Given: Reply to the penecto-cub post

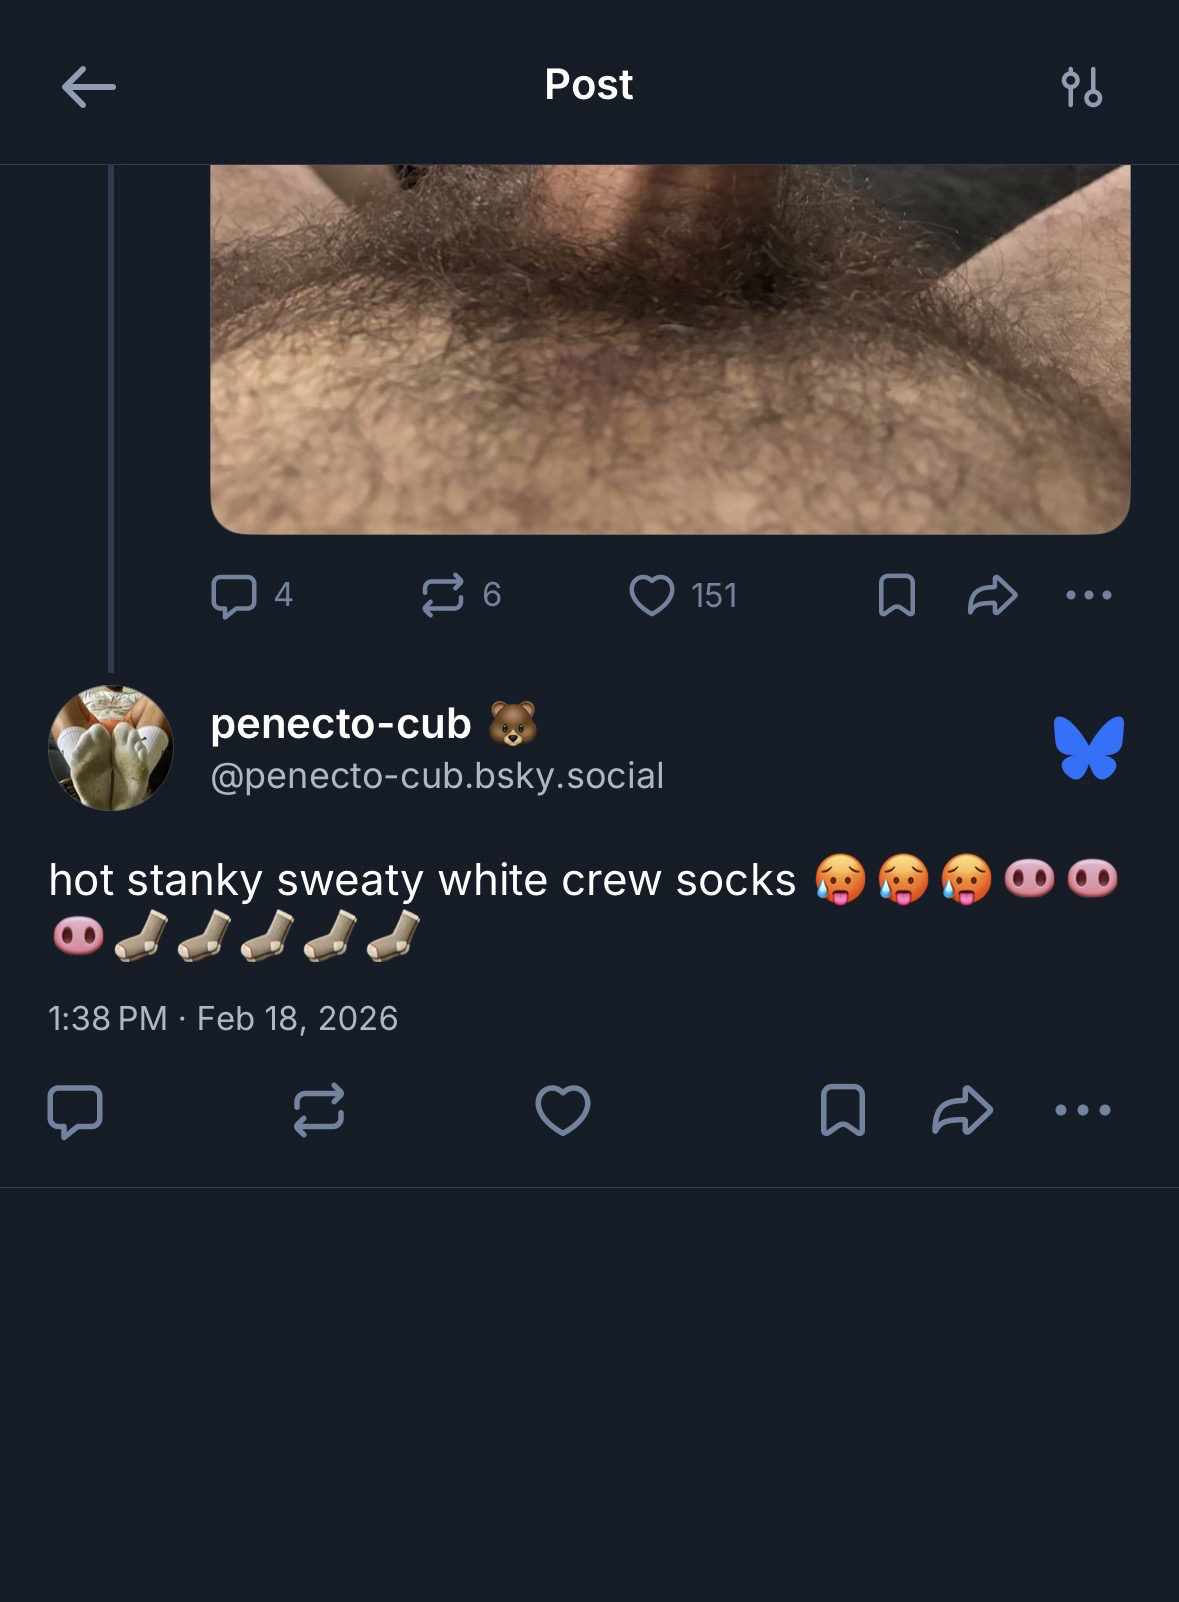Looking at the screenshot, I should pyautogui.click(x=75, y=1110).
